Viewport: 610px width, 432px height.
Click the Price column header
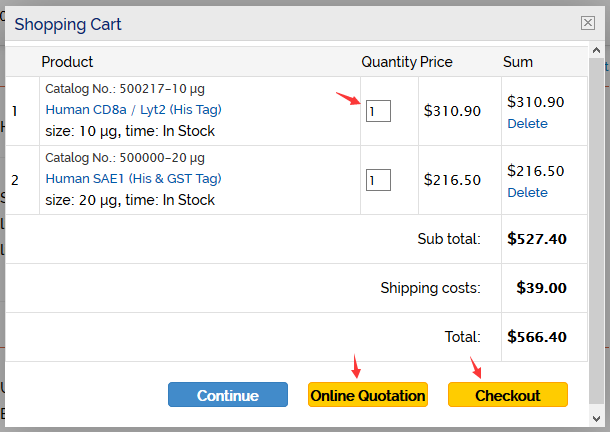point(436,62)
